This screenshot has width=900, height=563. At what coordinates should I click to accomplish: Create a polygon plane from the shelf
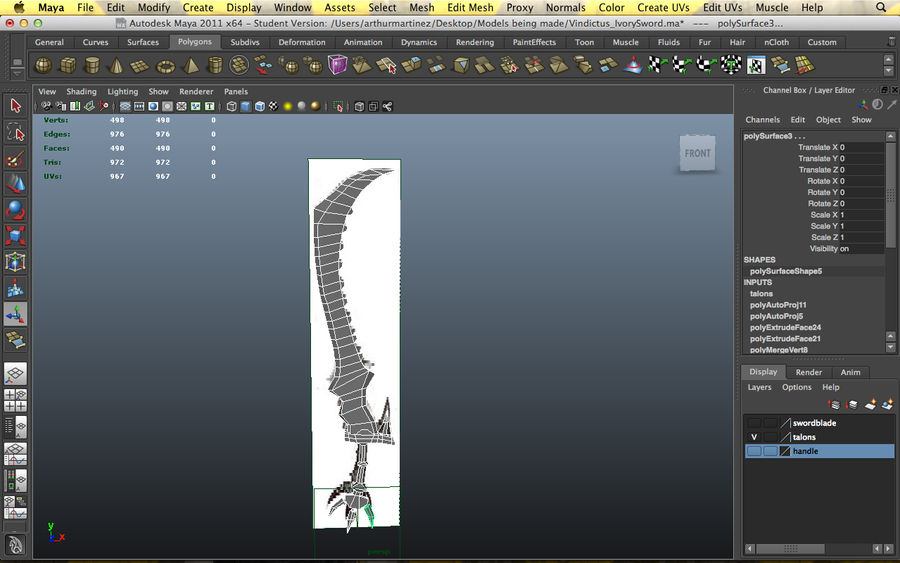140,65
